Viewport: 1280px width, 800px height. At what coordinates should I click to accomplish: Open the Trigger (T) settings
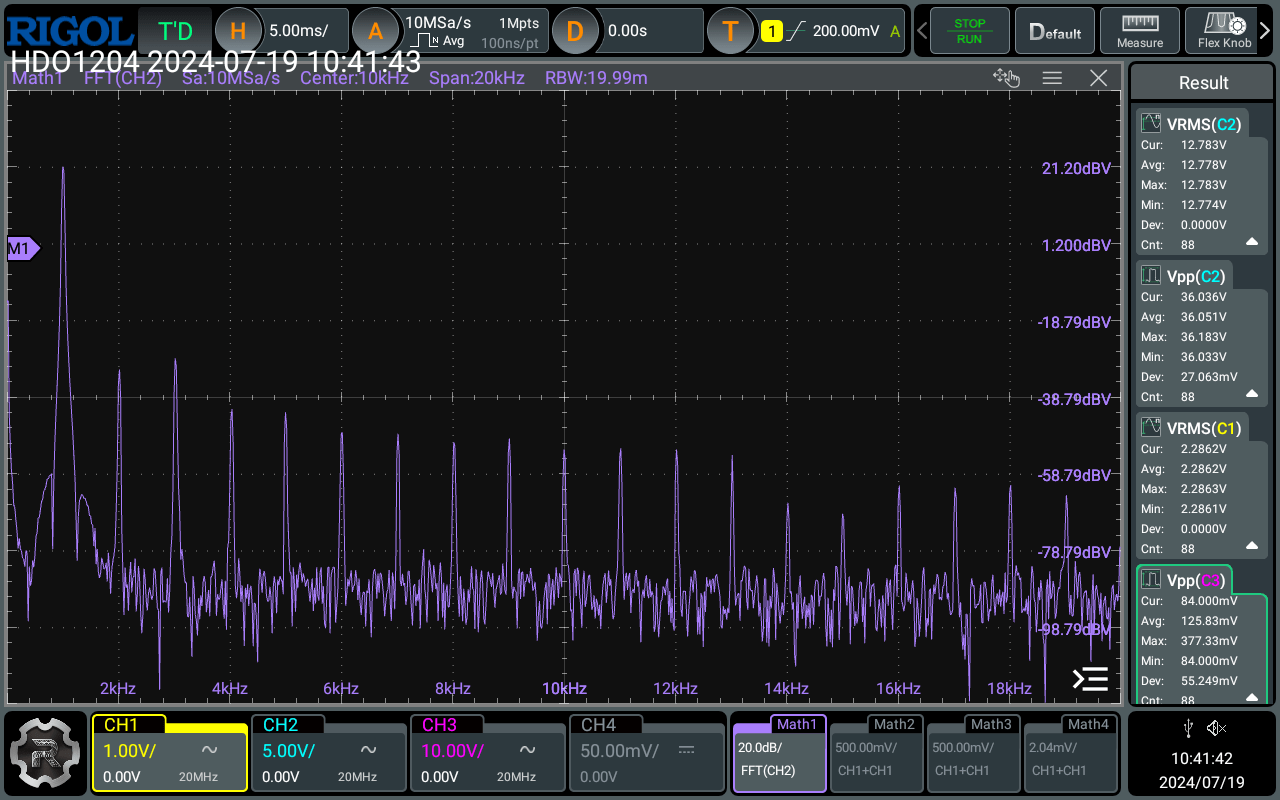(730, 31)
